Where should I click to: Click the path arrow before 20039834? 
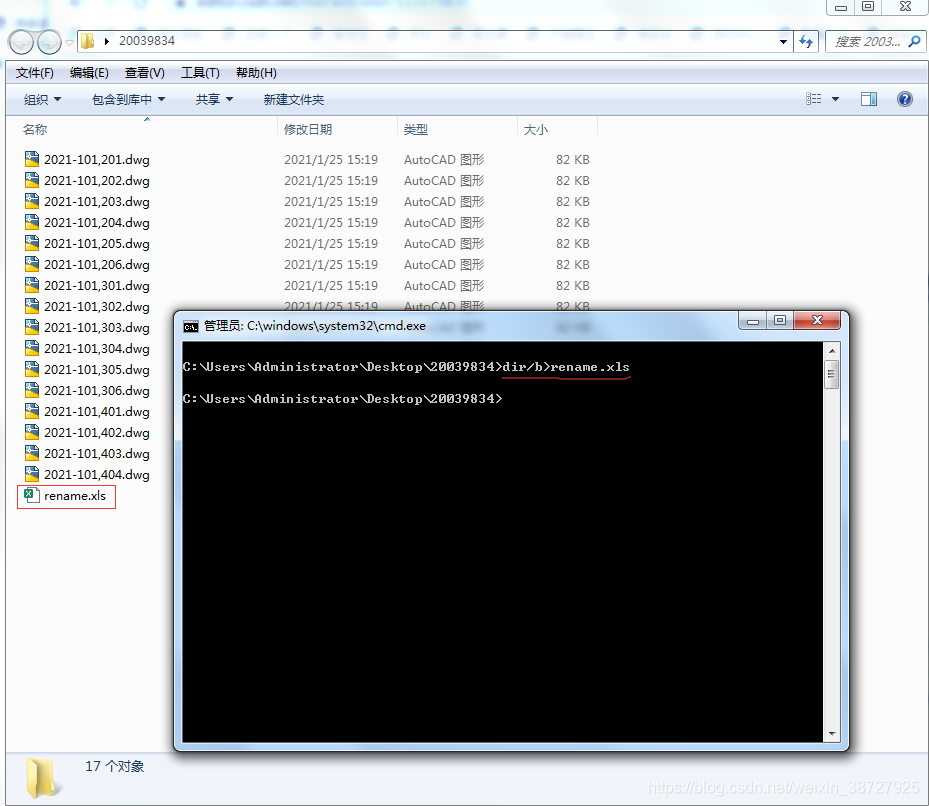point(107,41)
